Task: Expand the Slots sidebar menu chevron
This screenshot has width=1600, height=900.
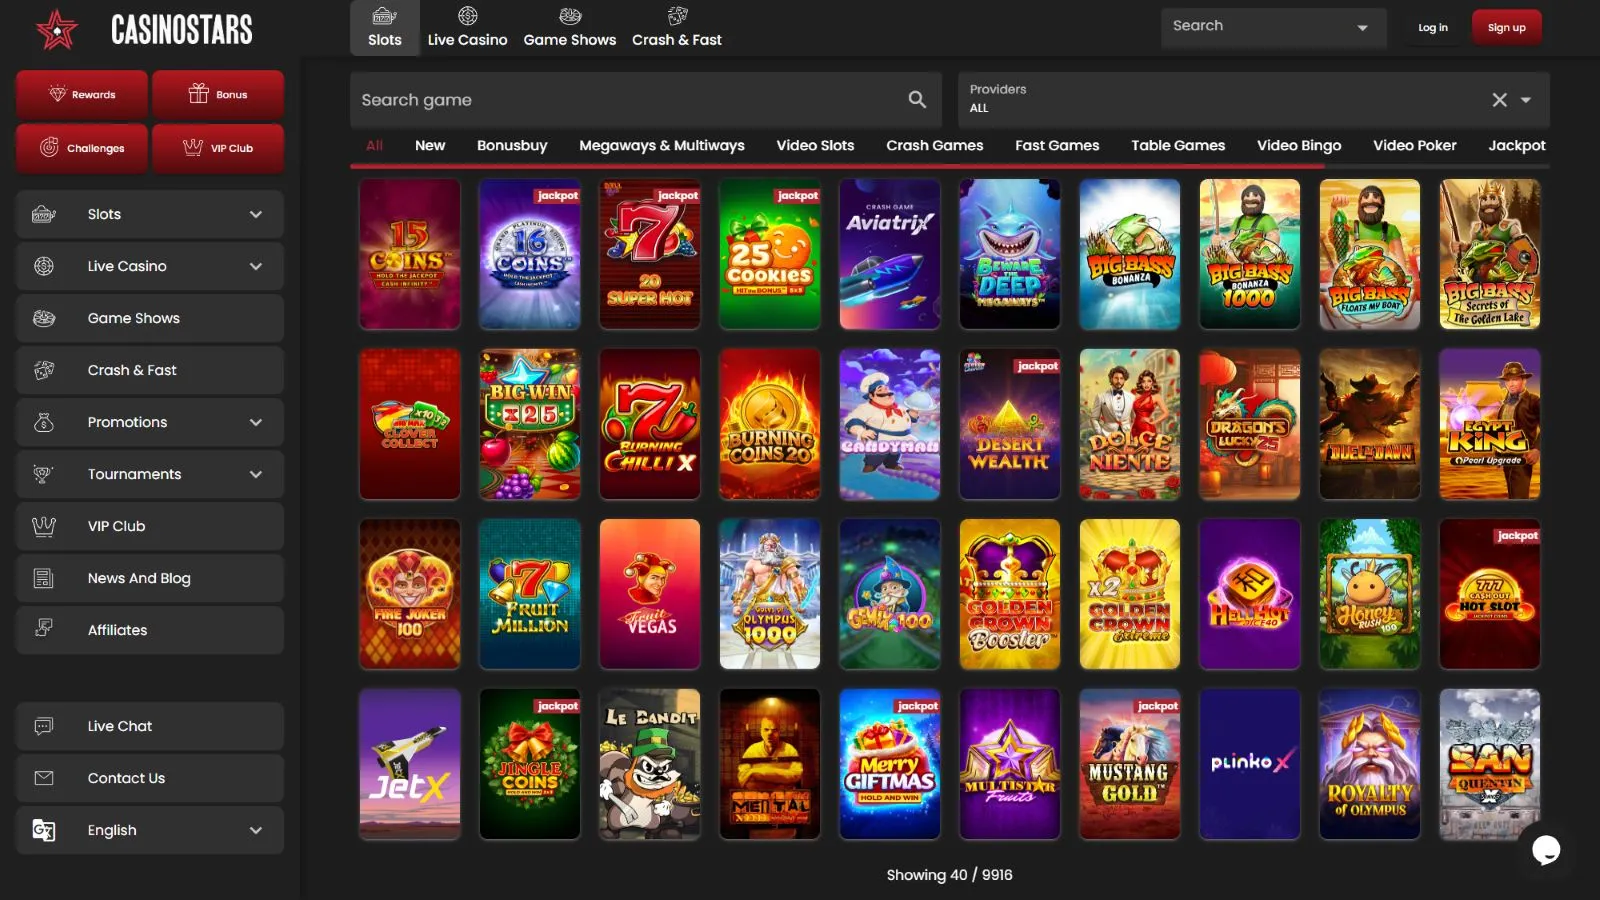Action: (256, 214)
